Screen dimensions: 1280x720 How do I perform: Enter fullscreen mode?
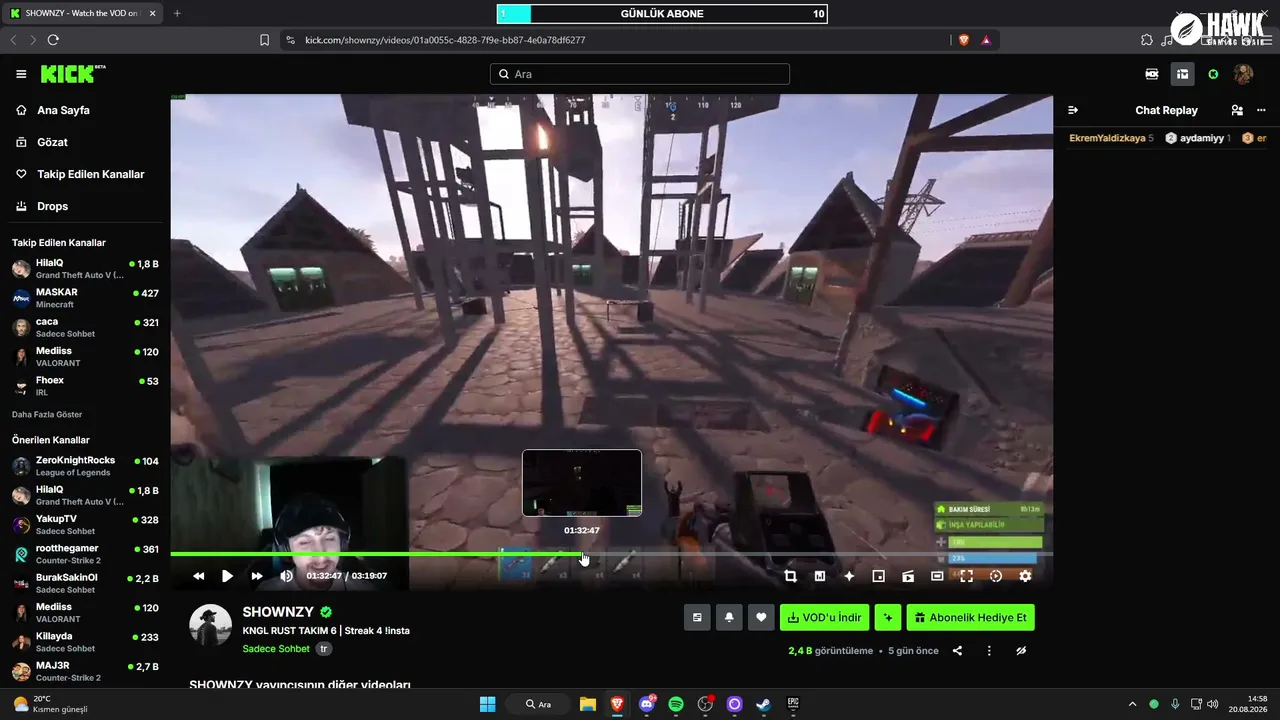pos(966,576)
